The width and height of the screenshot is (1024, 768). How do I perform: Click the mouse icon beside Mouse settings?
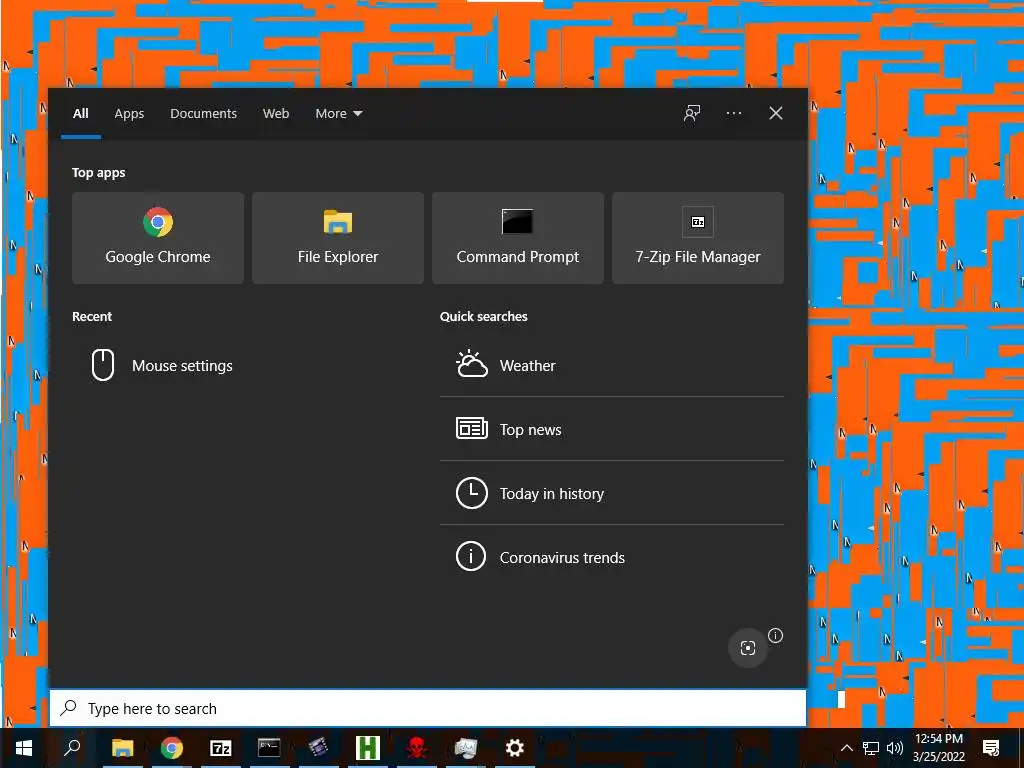pyautogui.click(x=103, y=365)
